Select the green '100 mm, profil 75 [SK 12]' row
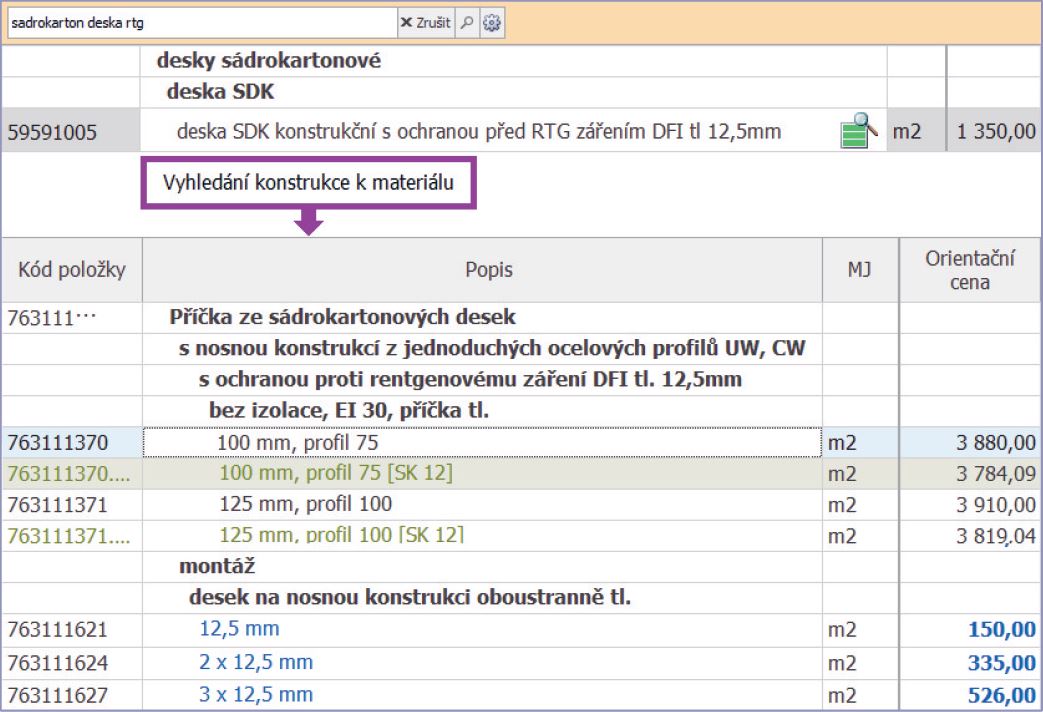Screen dimensions: 1043x712 tap(335, 473)
